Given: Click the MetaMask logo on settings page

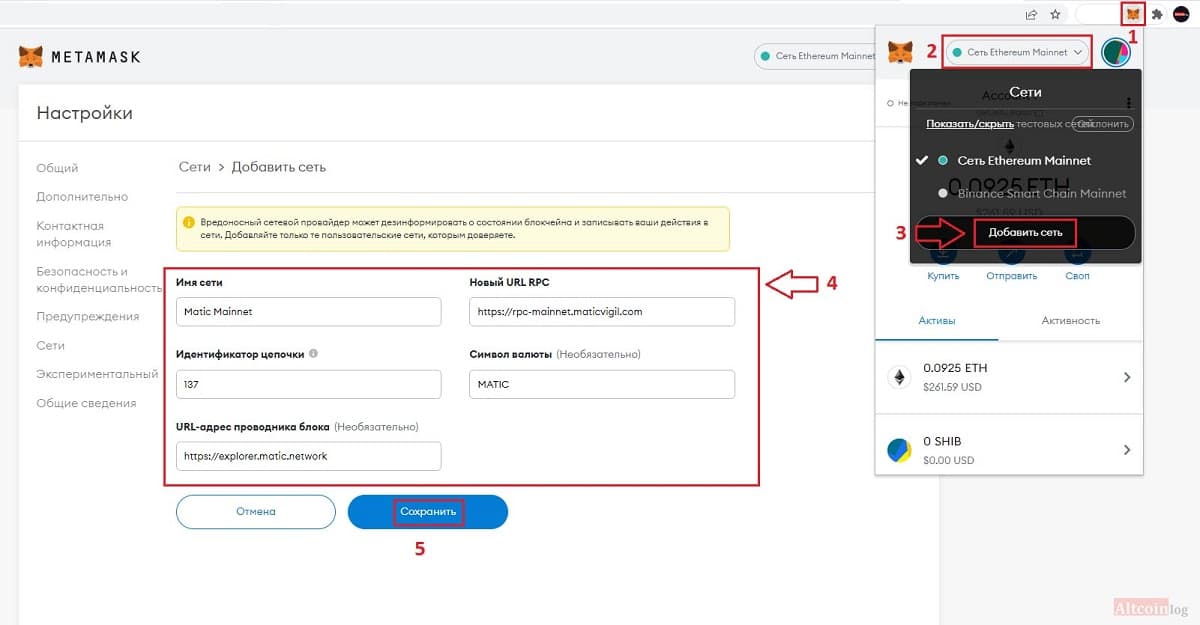Looking at the screenshot, I should click(x=80, y=56).
